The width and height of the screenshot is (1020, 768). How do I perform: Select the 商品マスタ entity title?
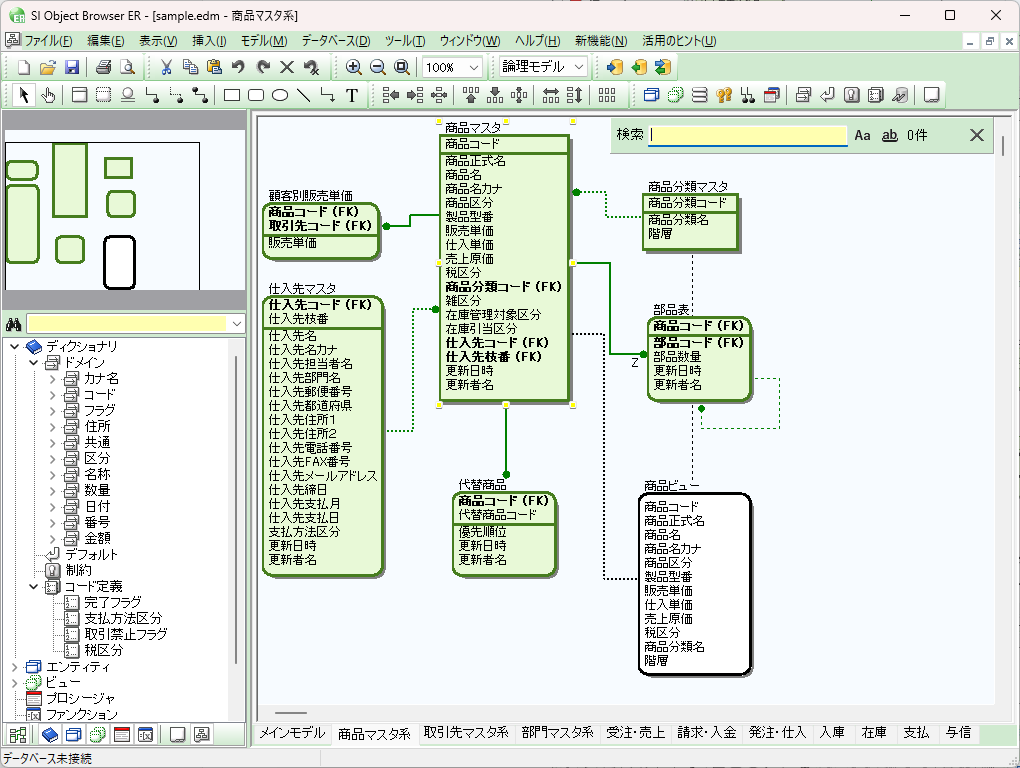tap(473, 127)
